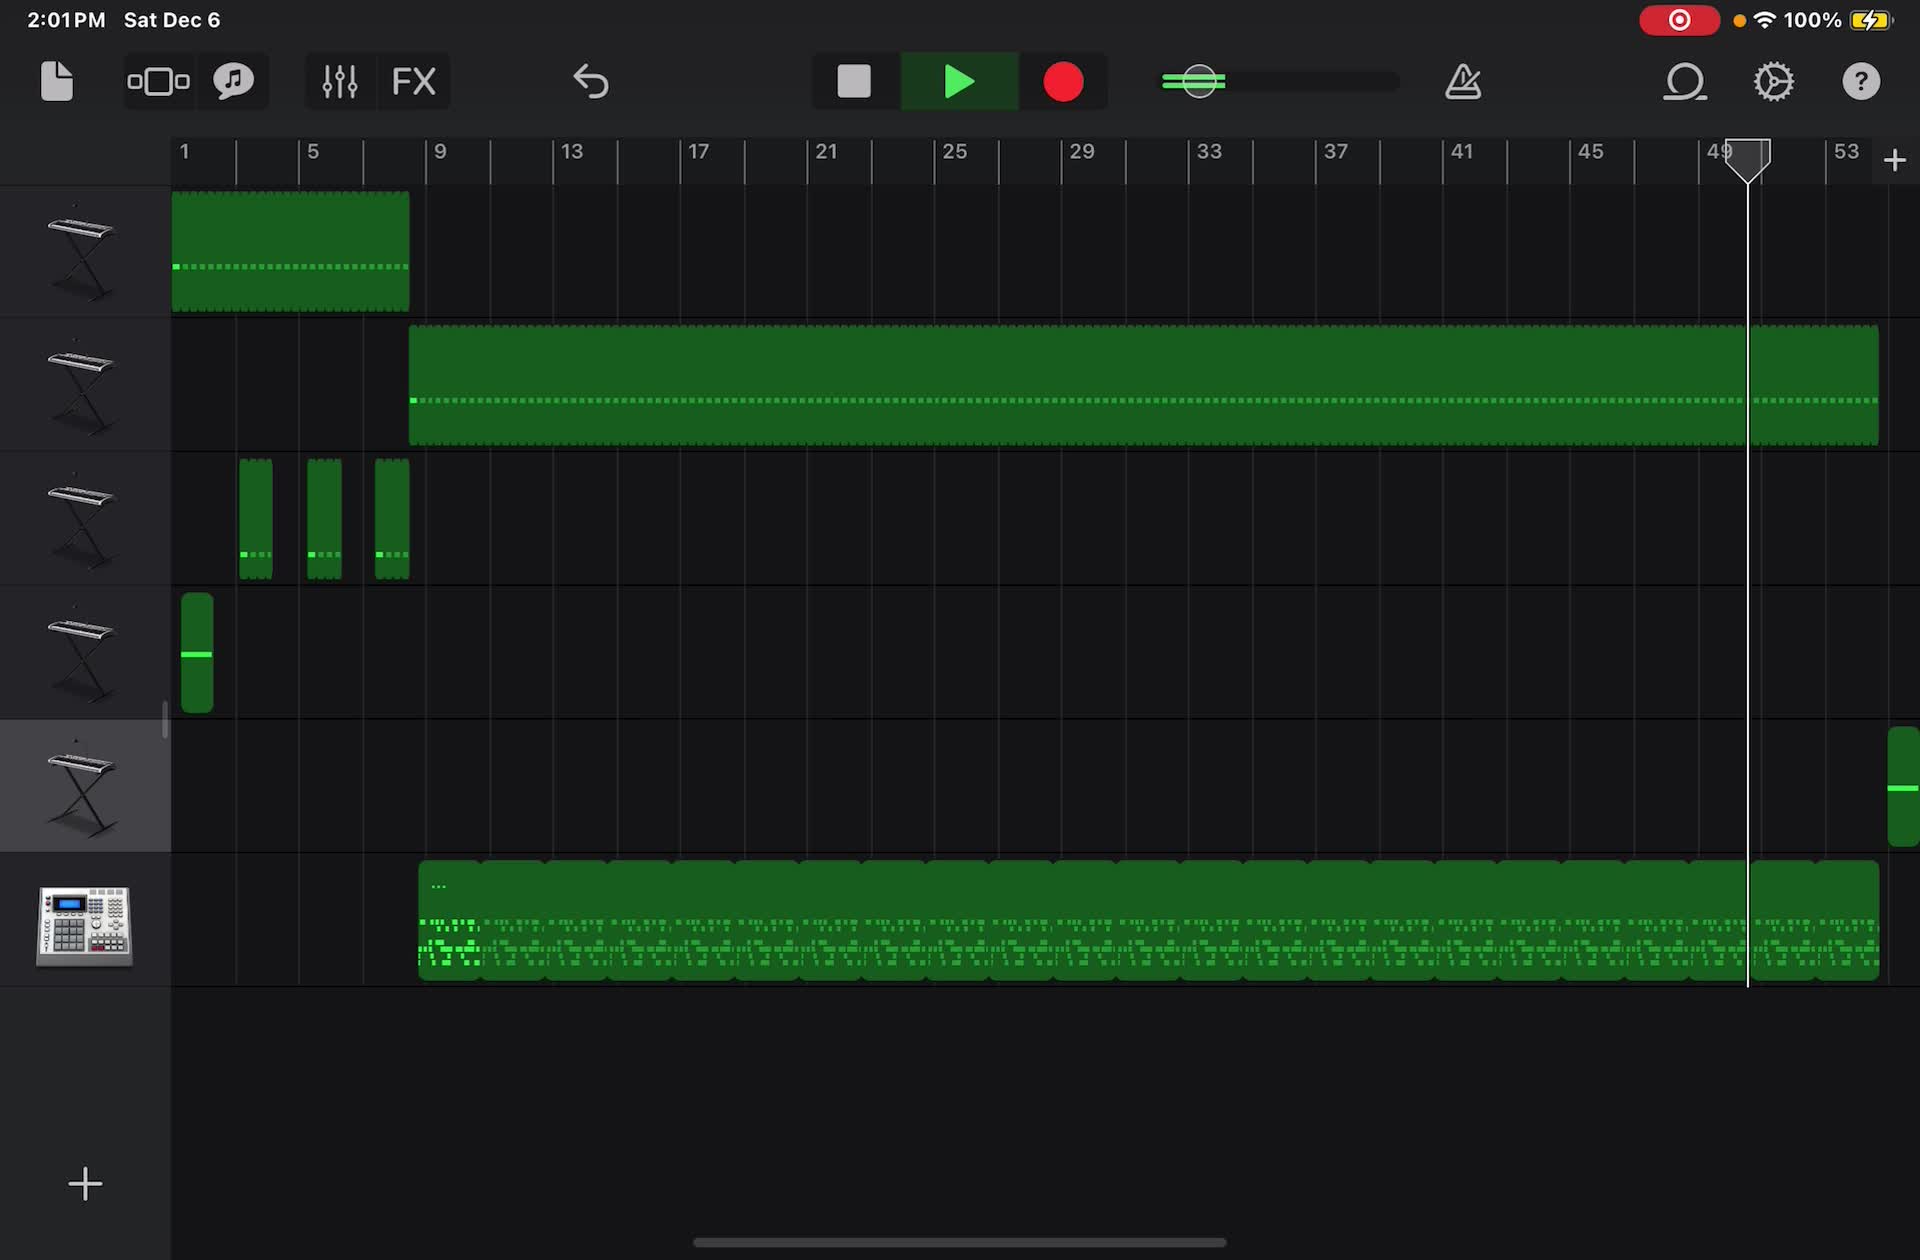Add a new track with plus button
This screenshot has width=1920, height=1260.
click(x=85, y=1184)
